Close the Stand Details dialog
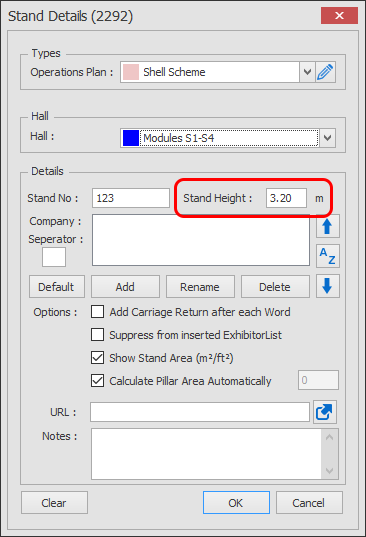This screenshot has height=537, width=366. 339,16
